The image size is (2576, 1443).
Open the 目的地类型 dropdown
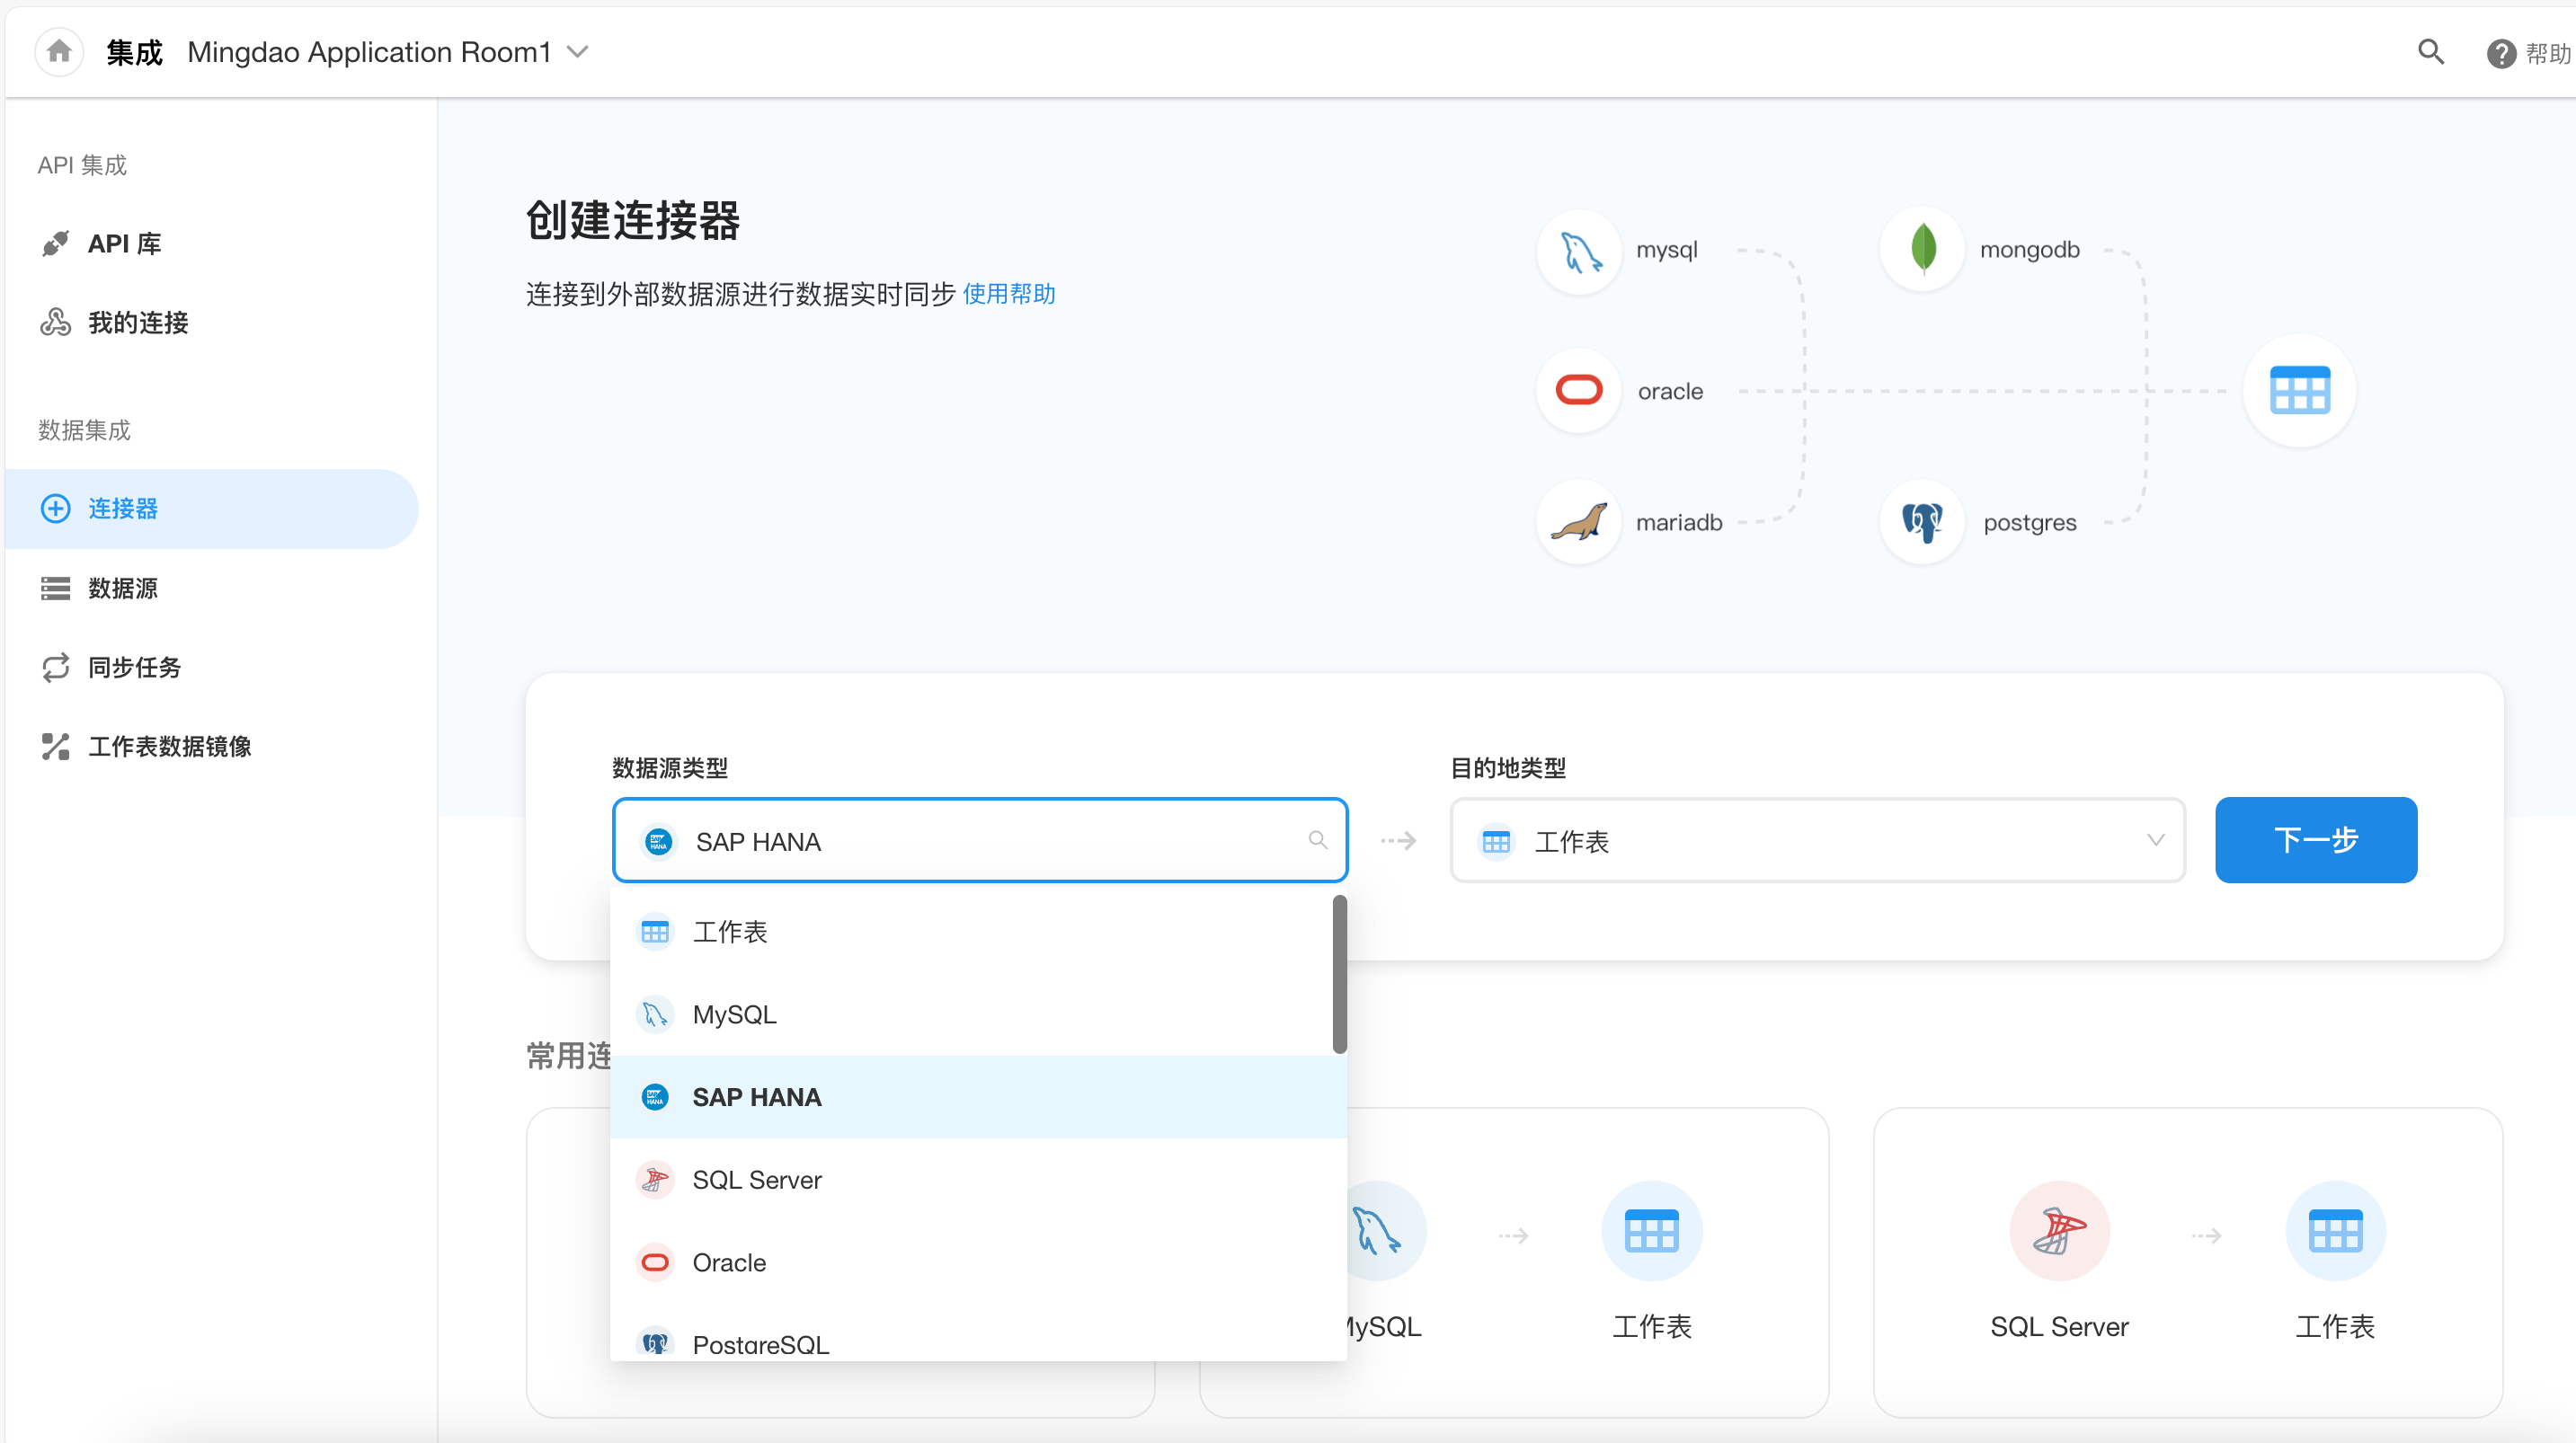[x=1817, y=841]
